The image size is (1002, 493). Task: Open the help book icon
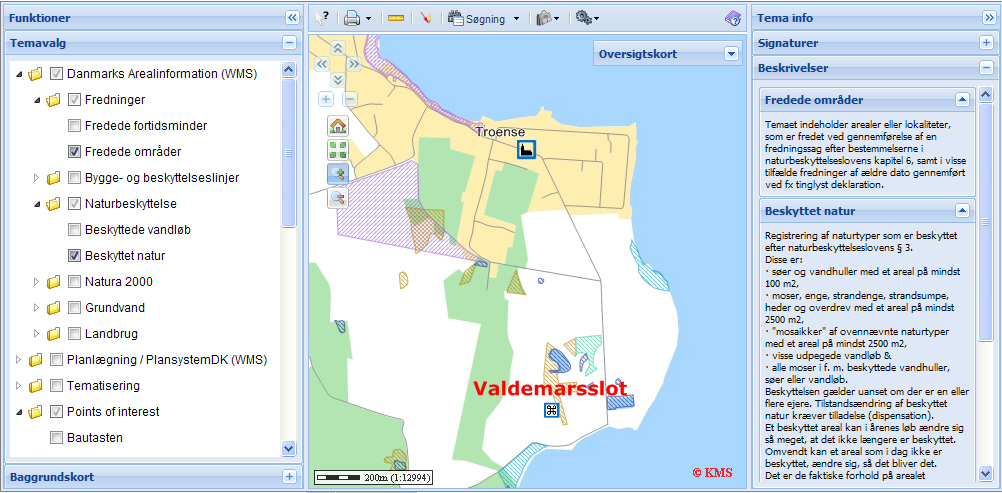[x=733, y=19]
